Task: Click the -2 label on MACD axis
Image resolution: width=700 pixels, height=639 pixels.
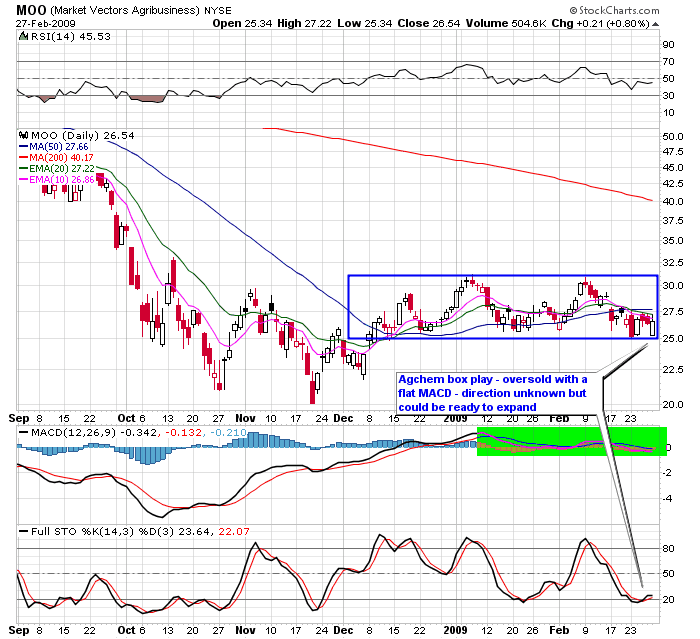Action: pos(667,472)
